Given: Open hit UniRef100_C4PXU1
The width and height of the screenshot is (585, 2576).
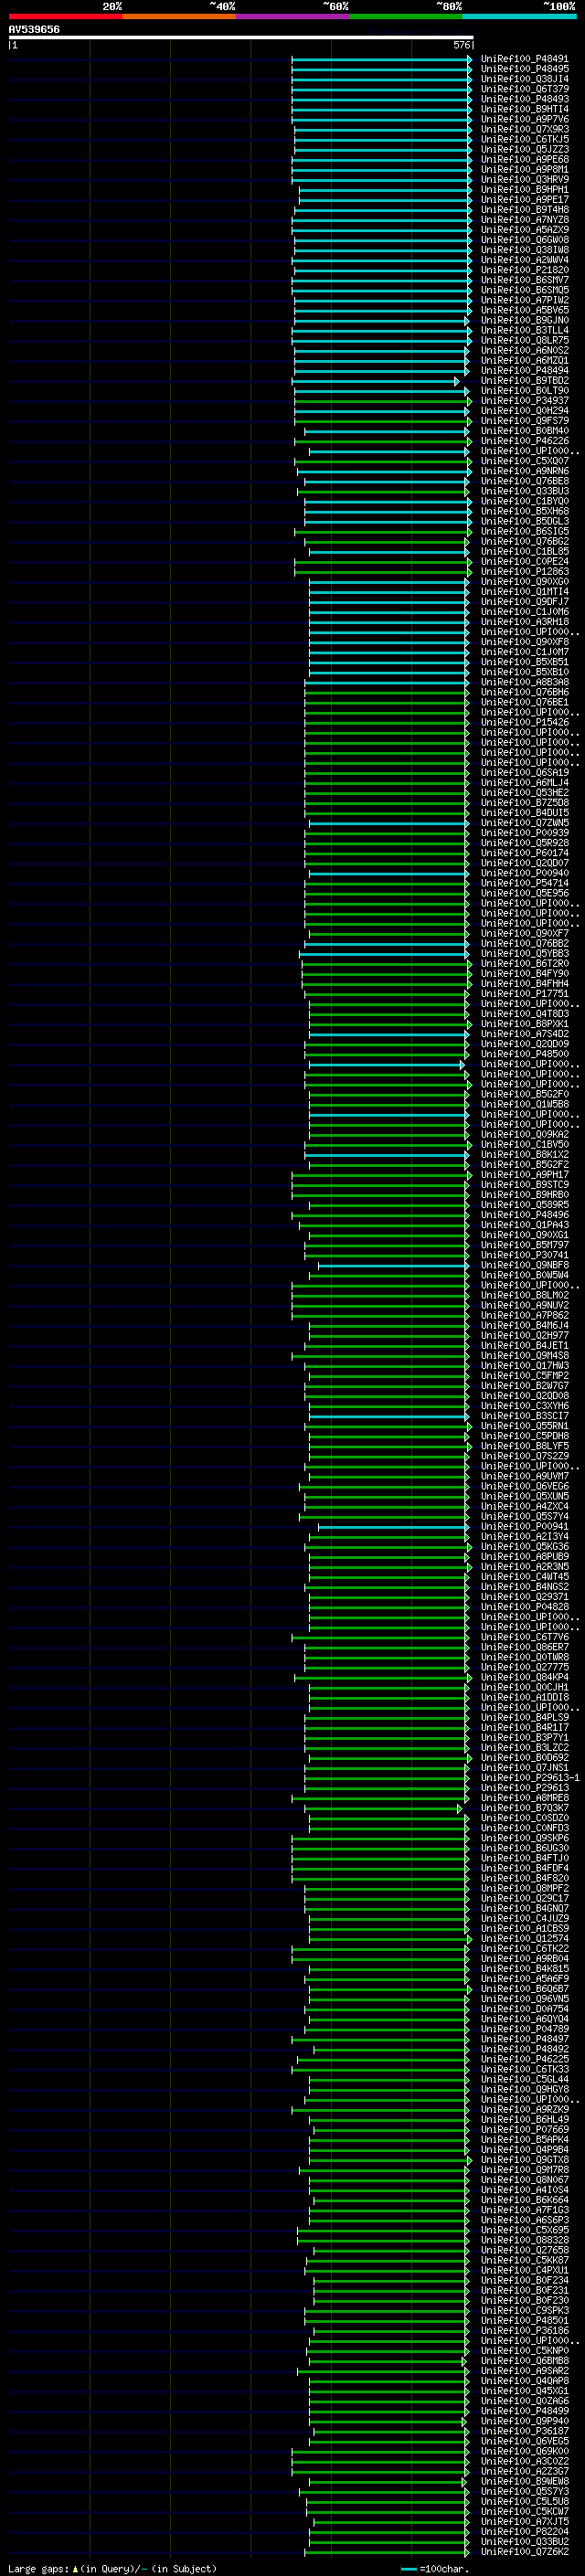Looking at the screenshot, I should coord(525,2270).
